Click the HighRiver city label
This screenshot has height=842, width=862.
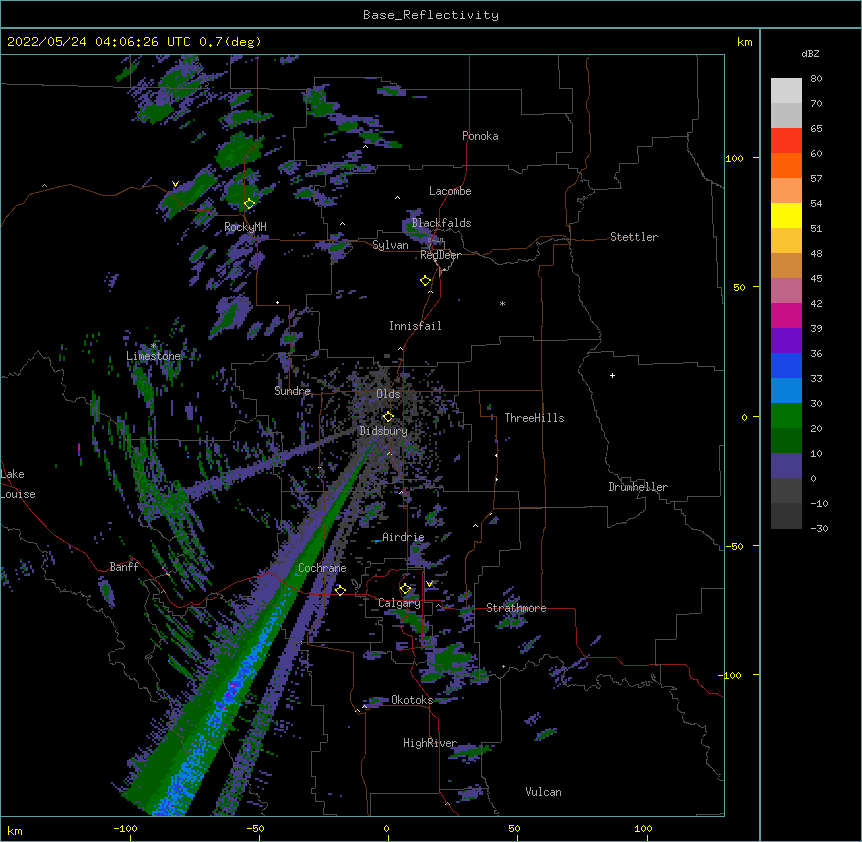(x=430, y=743)
